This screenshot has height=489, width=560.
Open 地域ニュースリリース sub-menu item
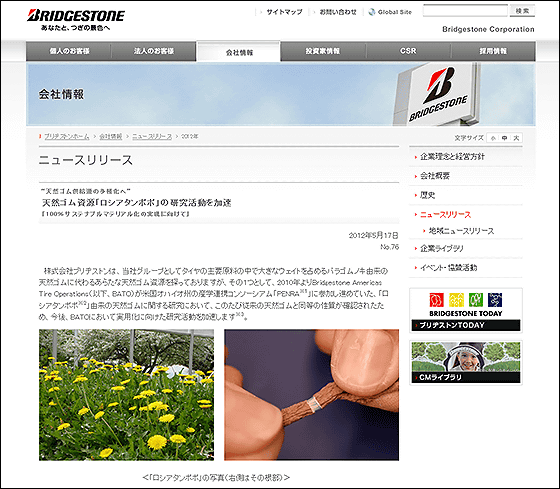[461, 231]
